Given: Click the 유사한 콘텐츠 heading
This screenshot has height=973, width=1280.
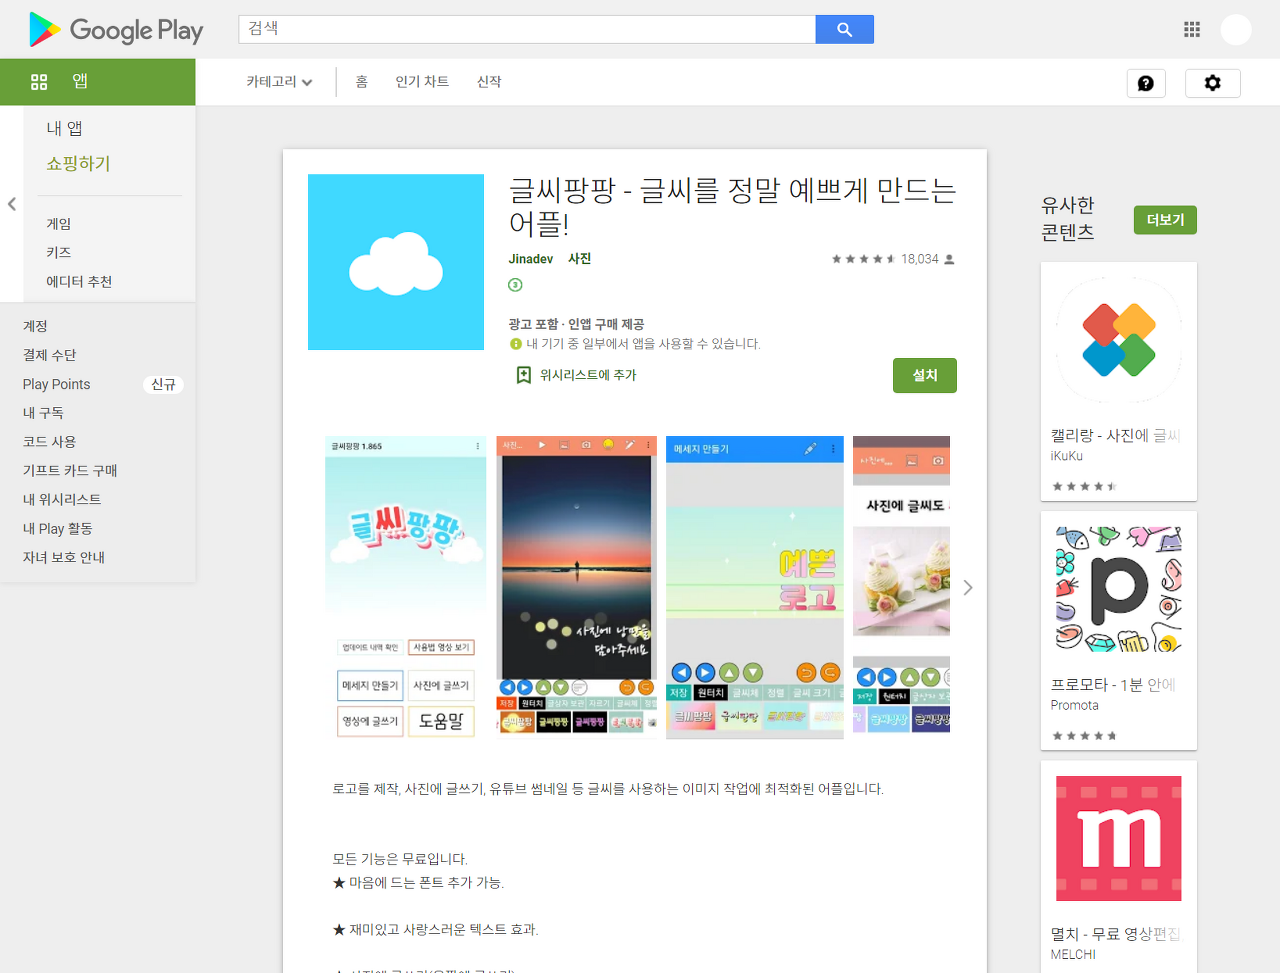Looking at the screenshot, I should (x=1068, y=218).
